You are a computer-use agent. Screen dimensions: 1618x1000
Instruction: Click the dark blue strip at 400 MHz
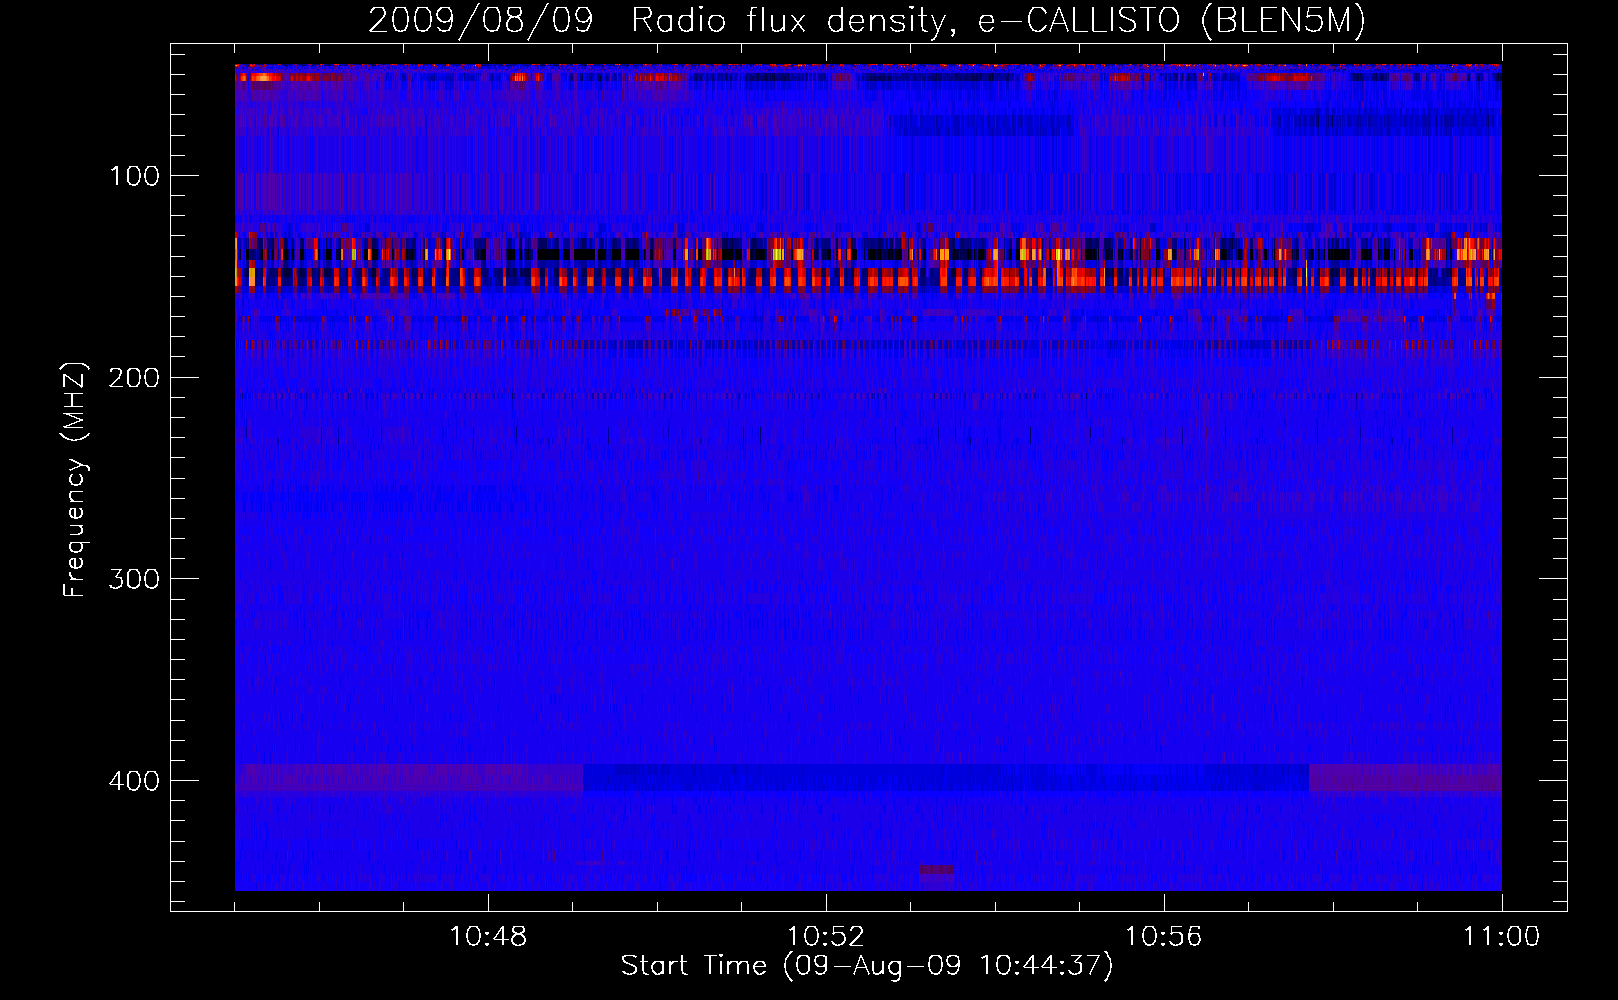[946, 778]
